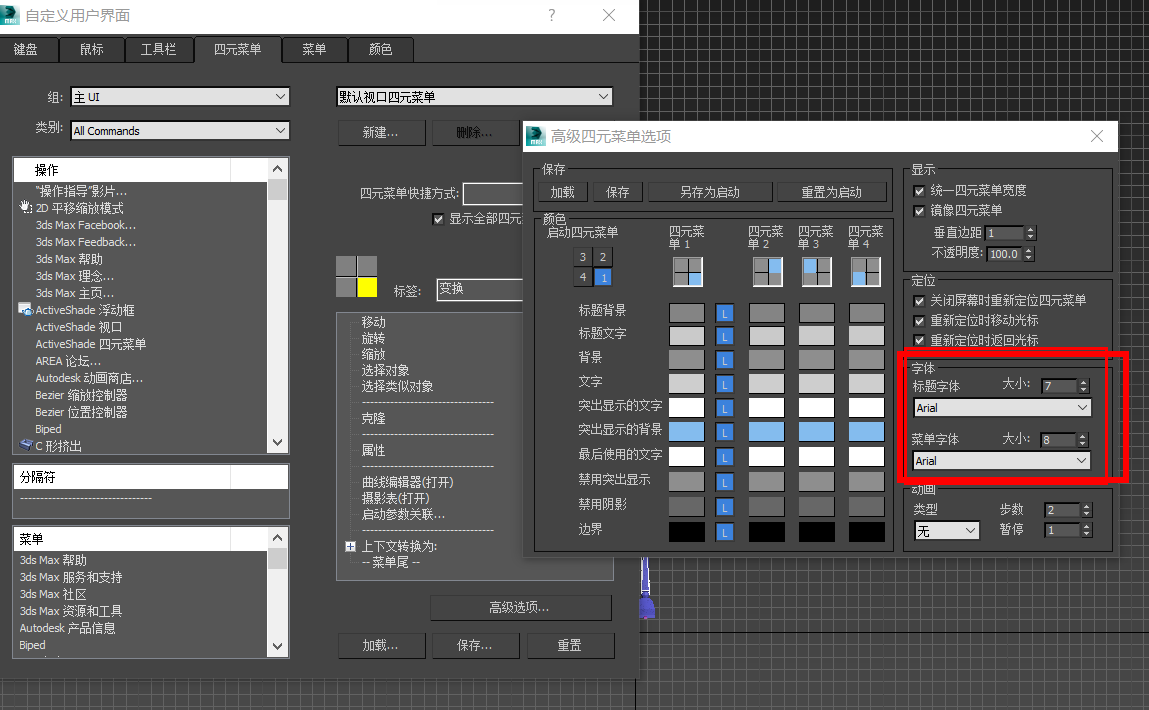Image resolution: width=1149 pixels, height=710 pixels.
Task: Select quad menu 3 layout icon
Action: coord(816,272)
